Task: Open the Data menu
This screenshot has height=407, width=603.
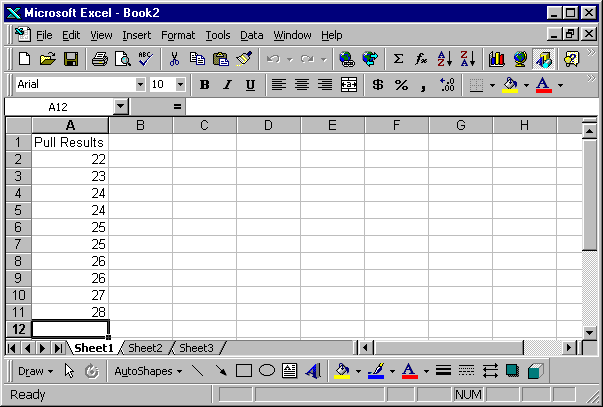Action: tap(252, 35)
